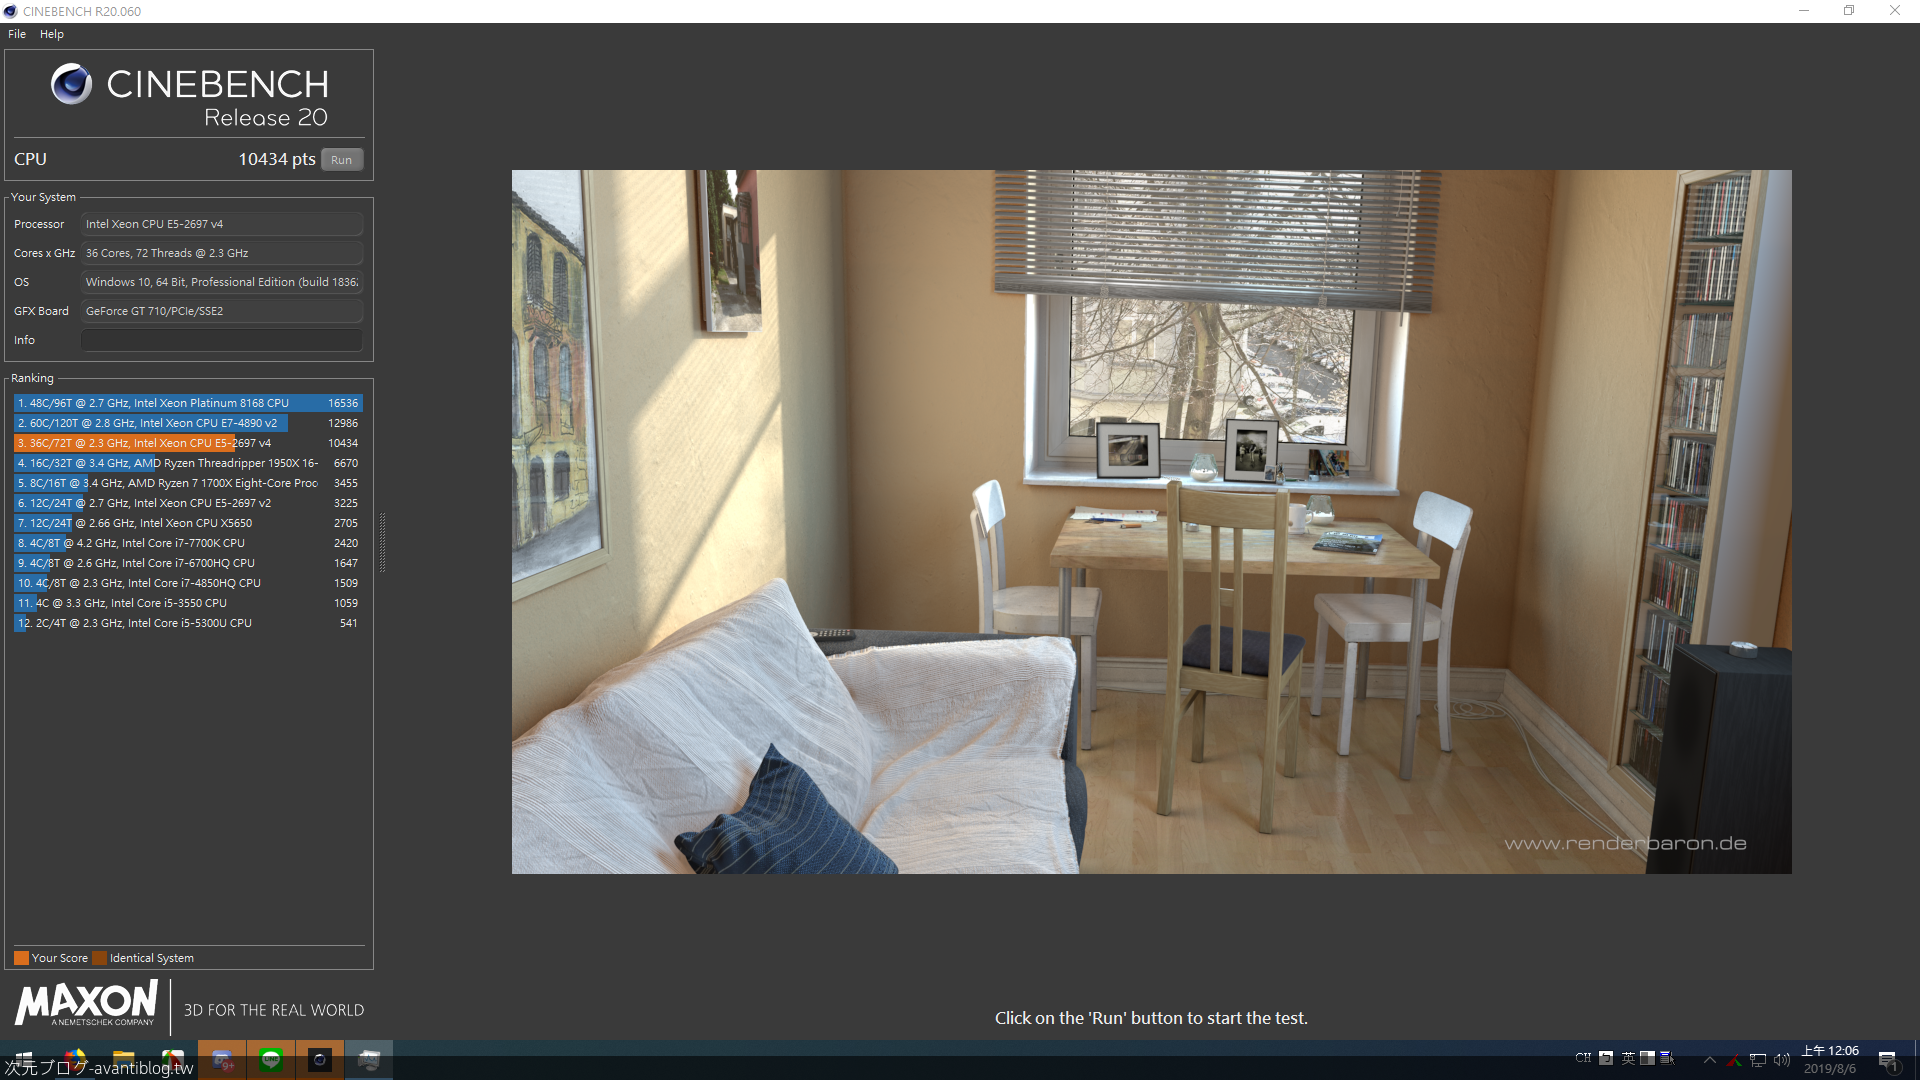Click the brown Identical System legend swatch
This screenshot has height=1080, width=1920.
pos(99,958)
